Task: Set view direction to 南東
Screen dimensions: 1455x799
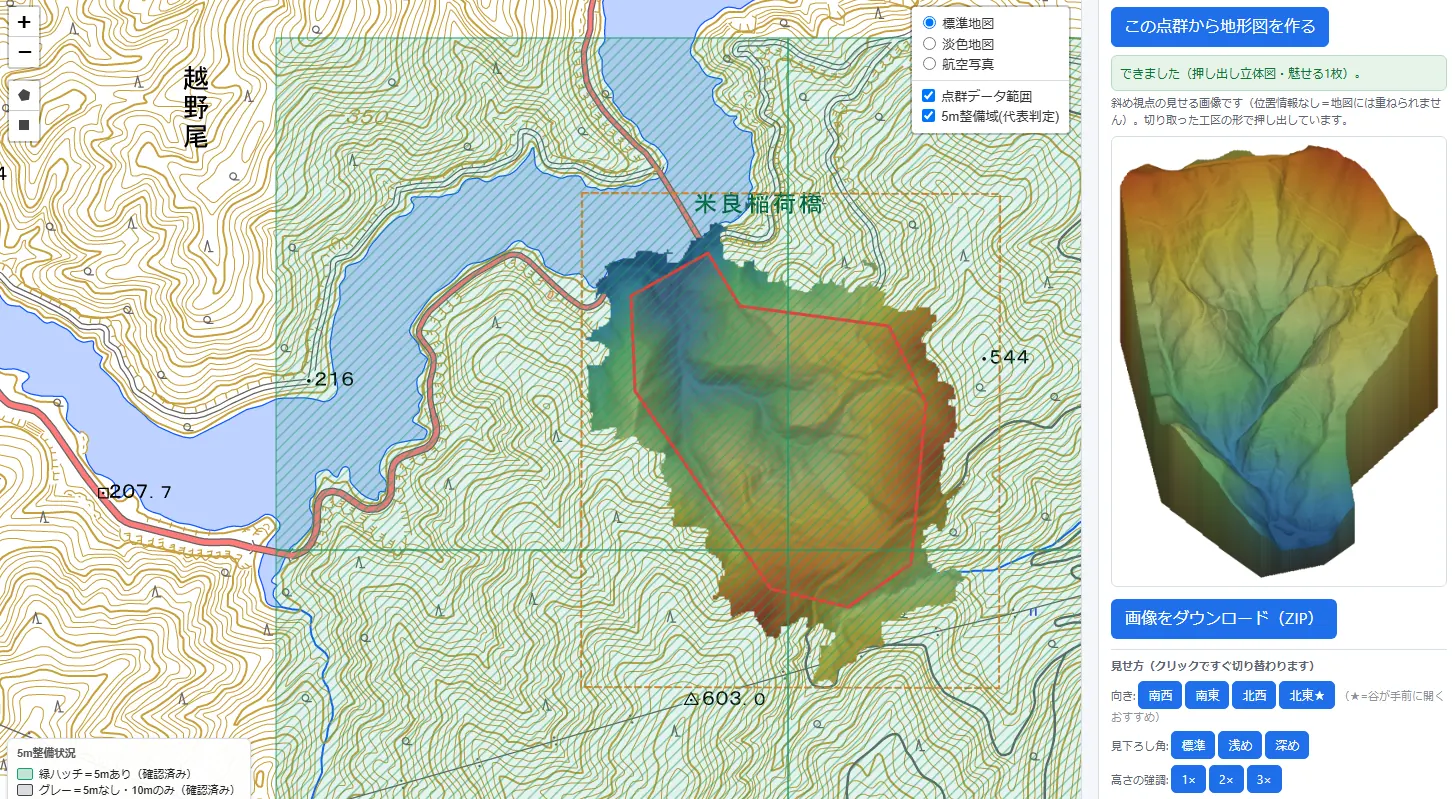Action: click(x=1207, y=695)
